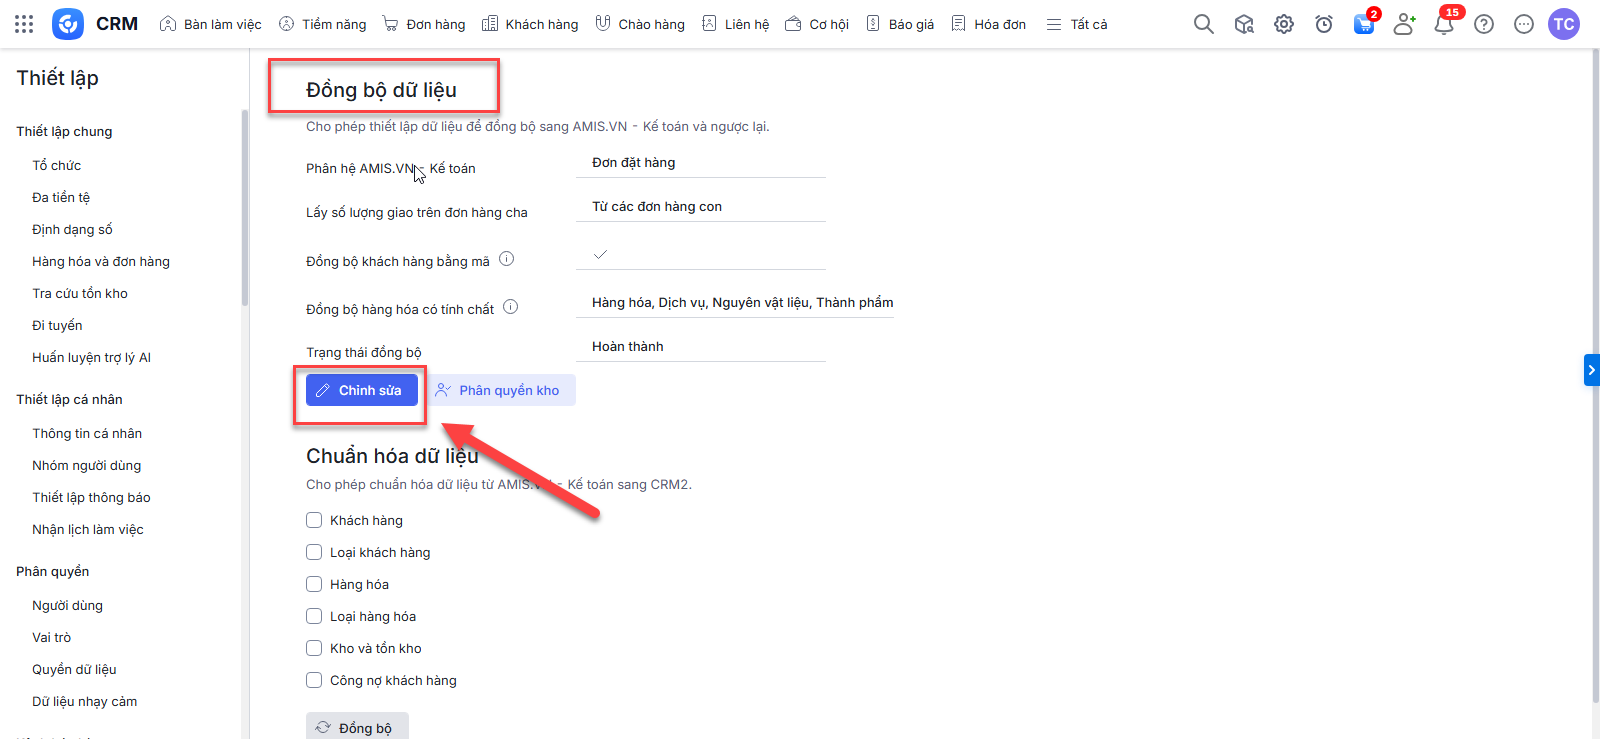Enable the Hàng hóa checkbox

coord(314,584)
